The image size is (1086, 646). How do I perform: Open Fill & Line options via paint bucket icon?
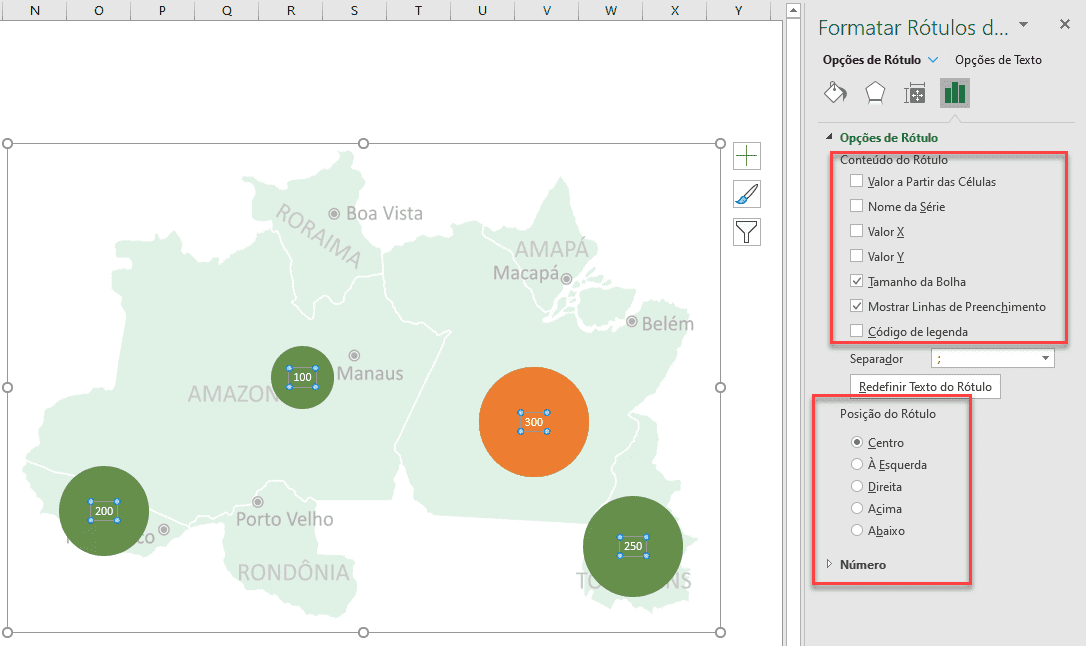click(835, 91)
